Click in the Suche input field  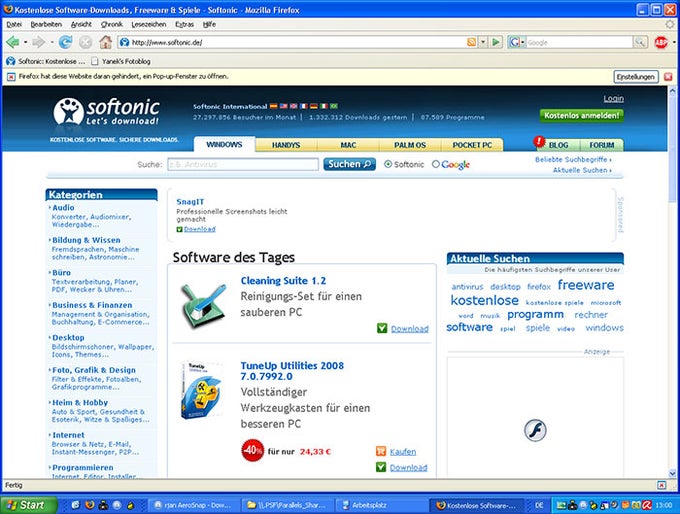coord(243,164)
